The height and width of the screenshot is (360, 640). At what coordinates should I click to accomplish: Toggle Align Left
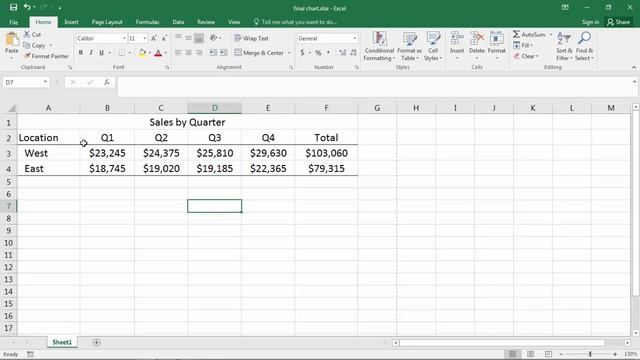[178, 53]
